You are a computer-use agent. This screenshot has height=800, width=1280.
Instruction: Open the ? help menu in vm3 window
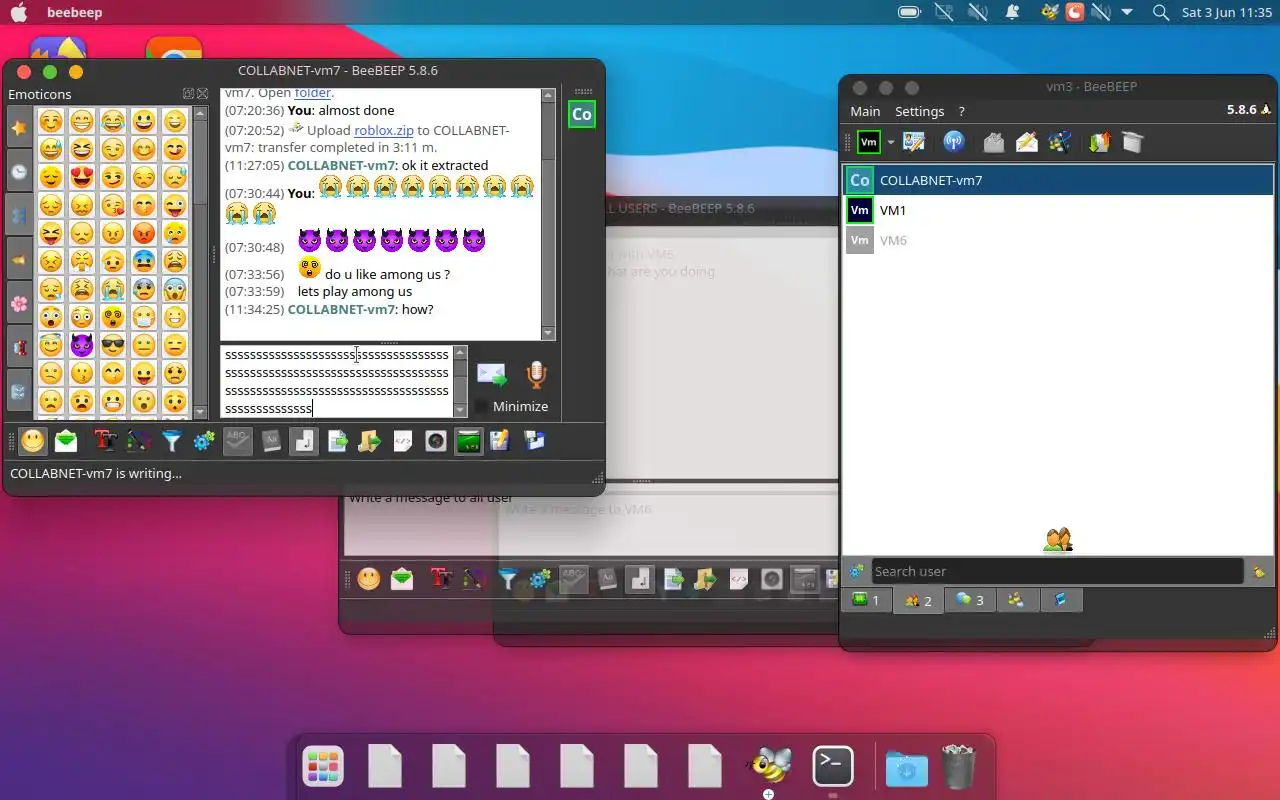pyautogui.click(x=961, y=111)
